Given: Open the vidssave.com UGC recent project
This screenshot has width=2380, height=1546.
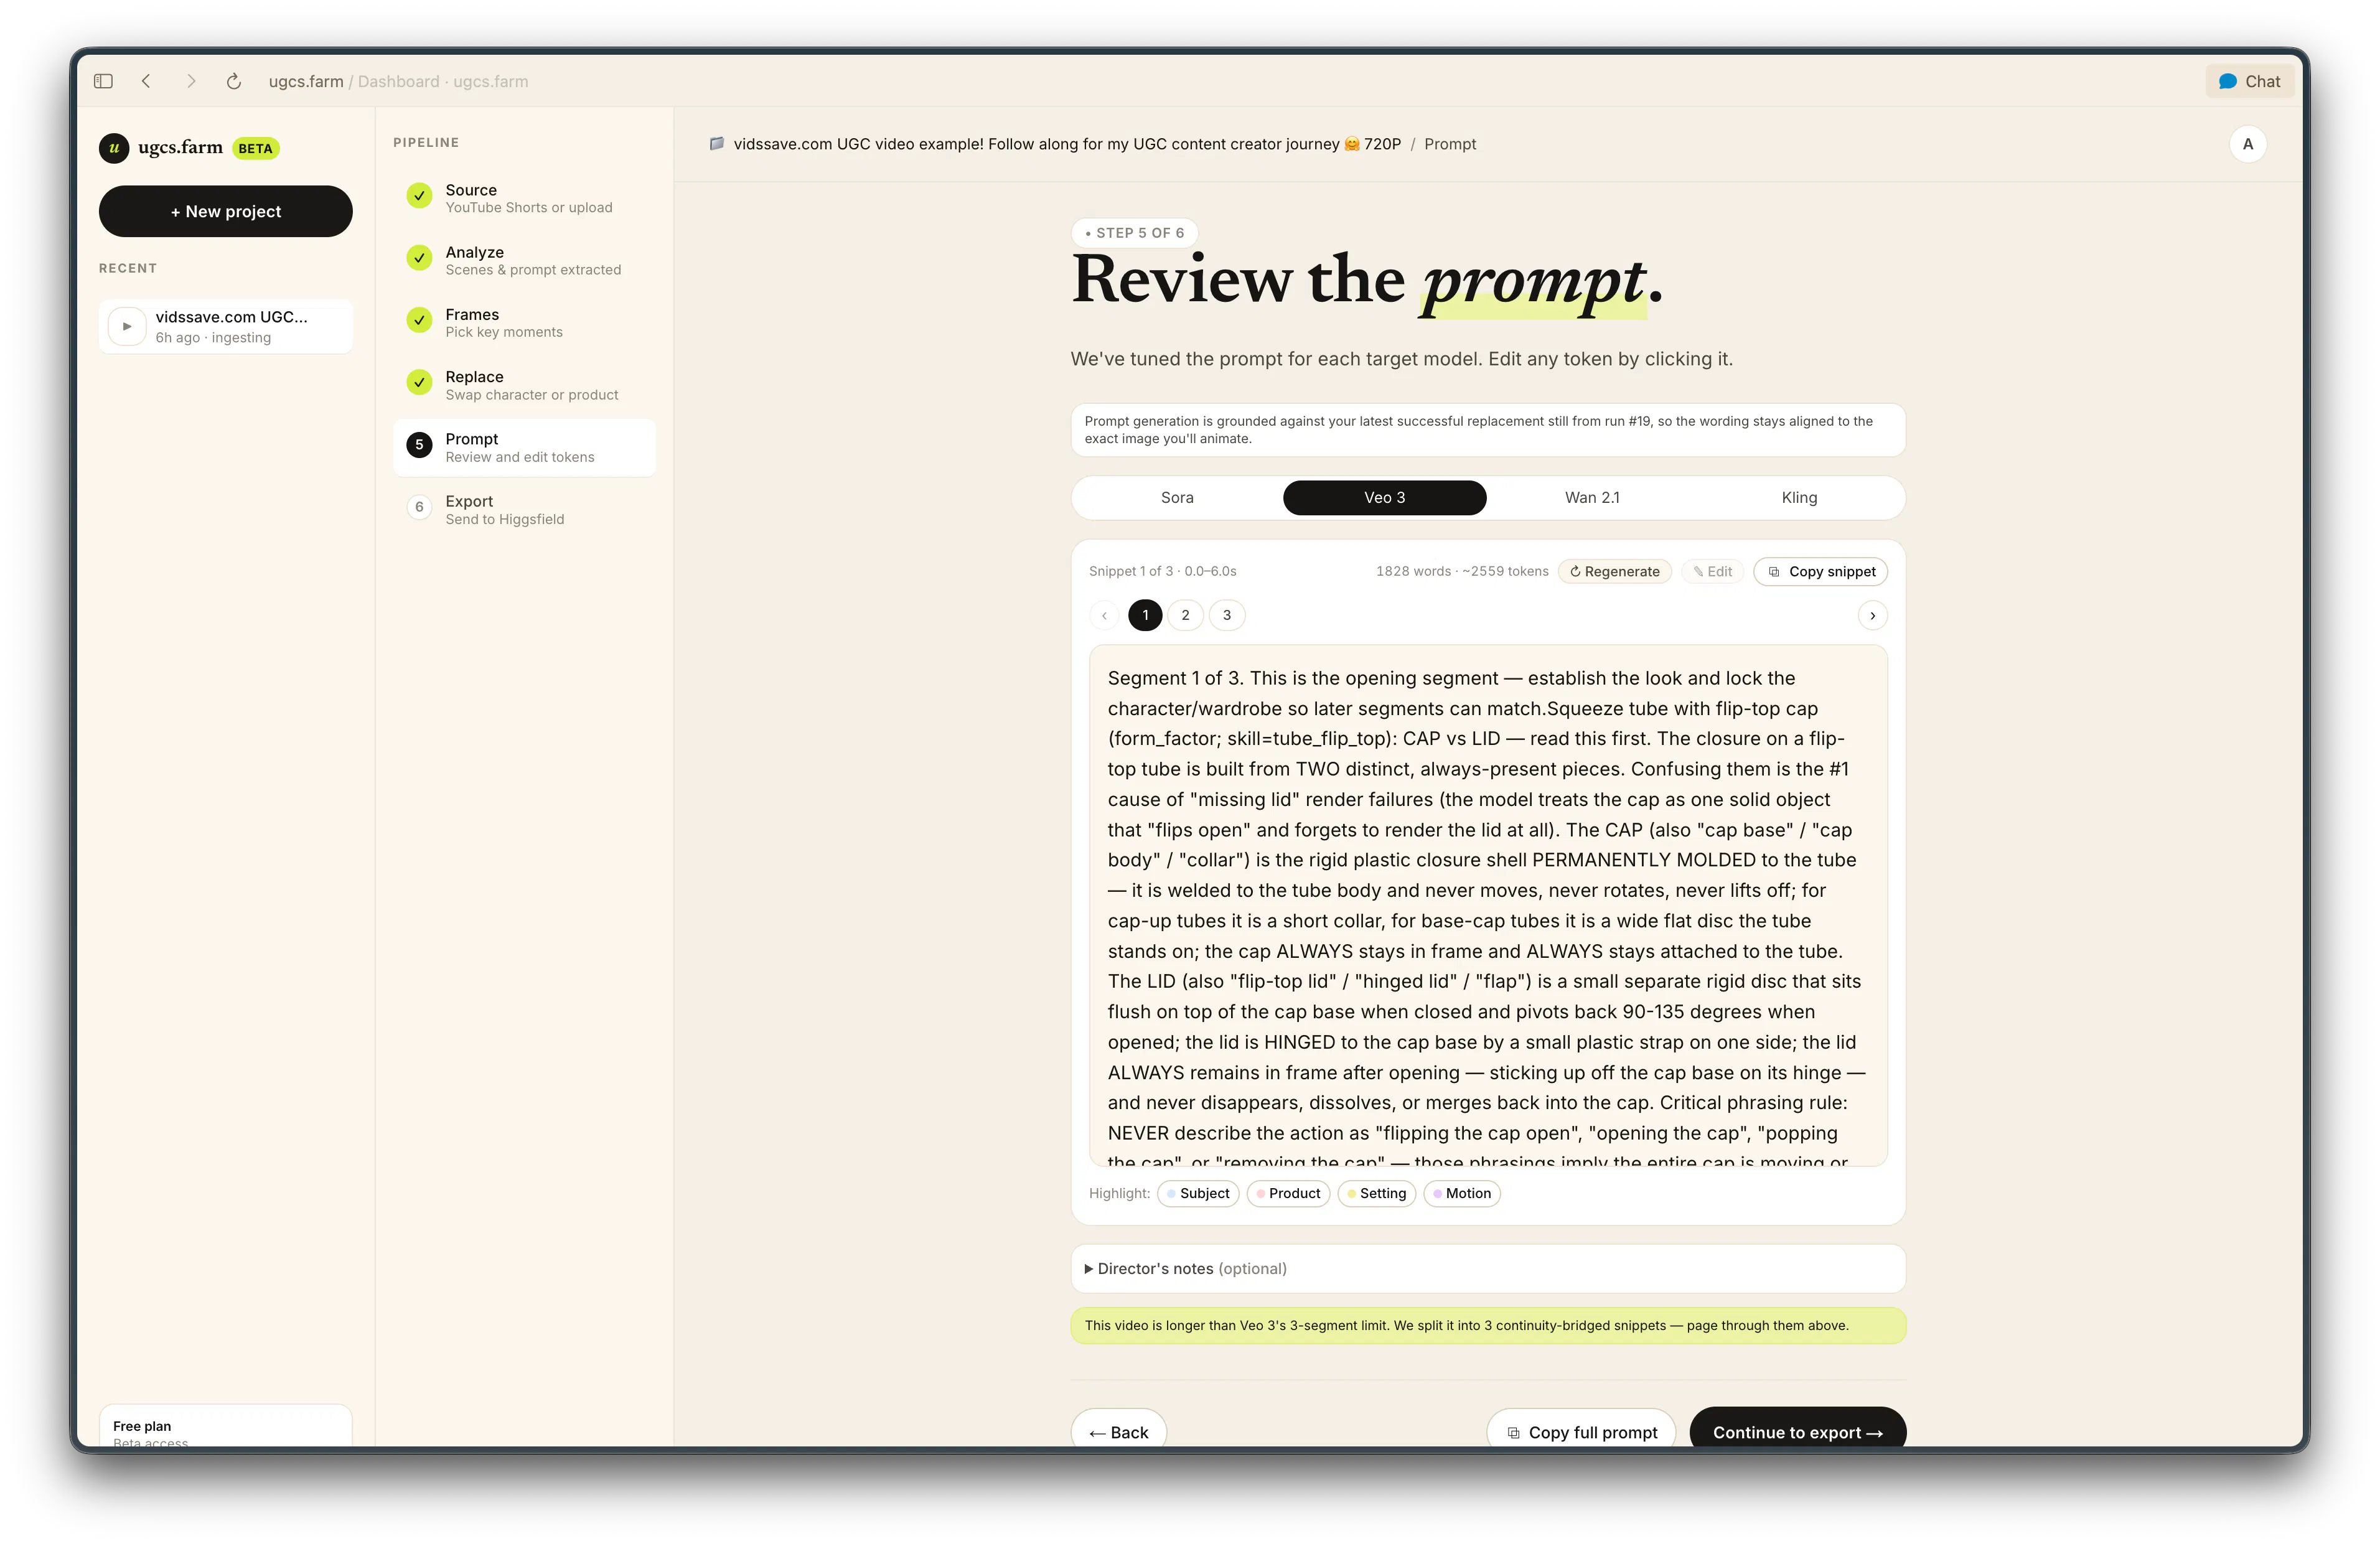Looking at the screenshot, I should coord(225,326).
